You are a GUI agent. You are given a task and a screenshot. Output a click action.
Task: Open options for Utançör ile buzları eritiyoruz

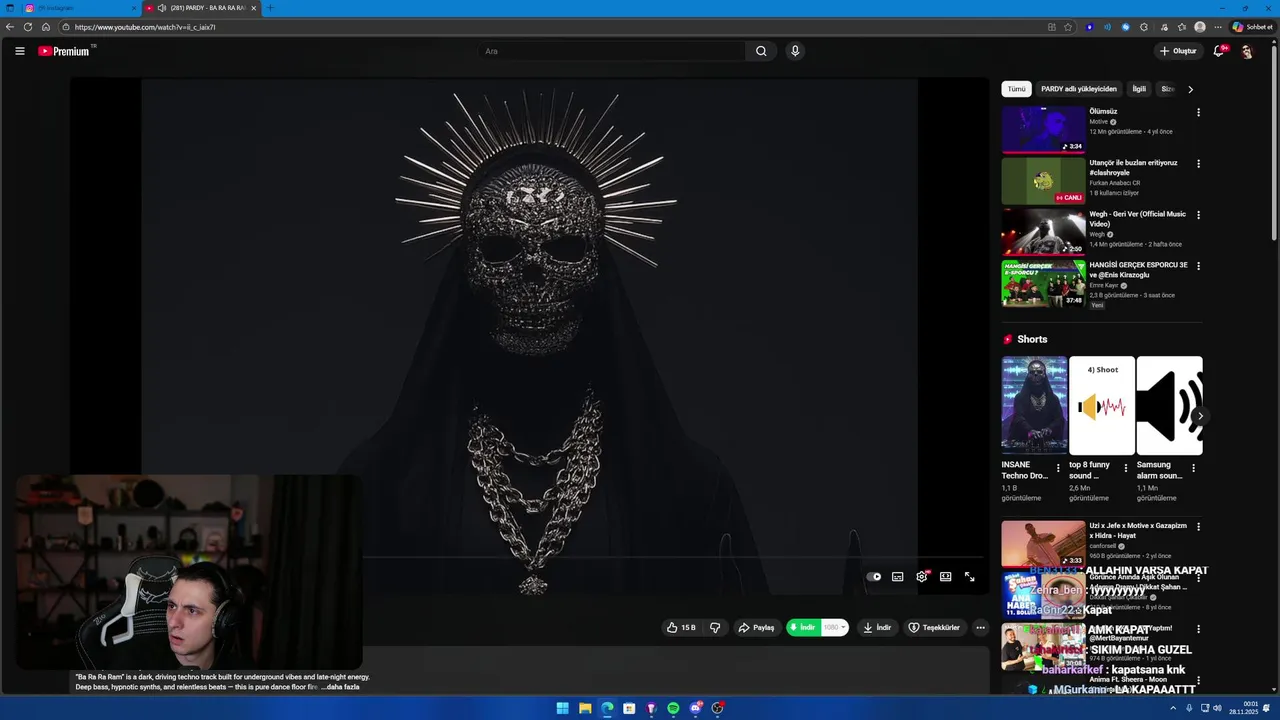pyautogui.click(x=1198, y=163)
